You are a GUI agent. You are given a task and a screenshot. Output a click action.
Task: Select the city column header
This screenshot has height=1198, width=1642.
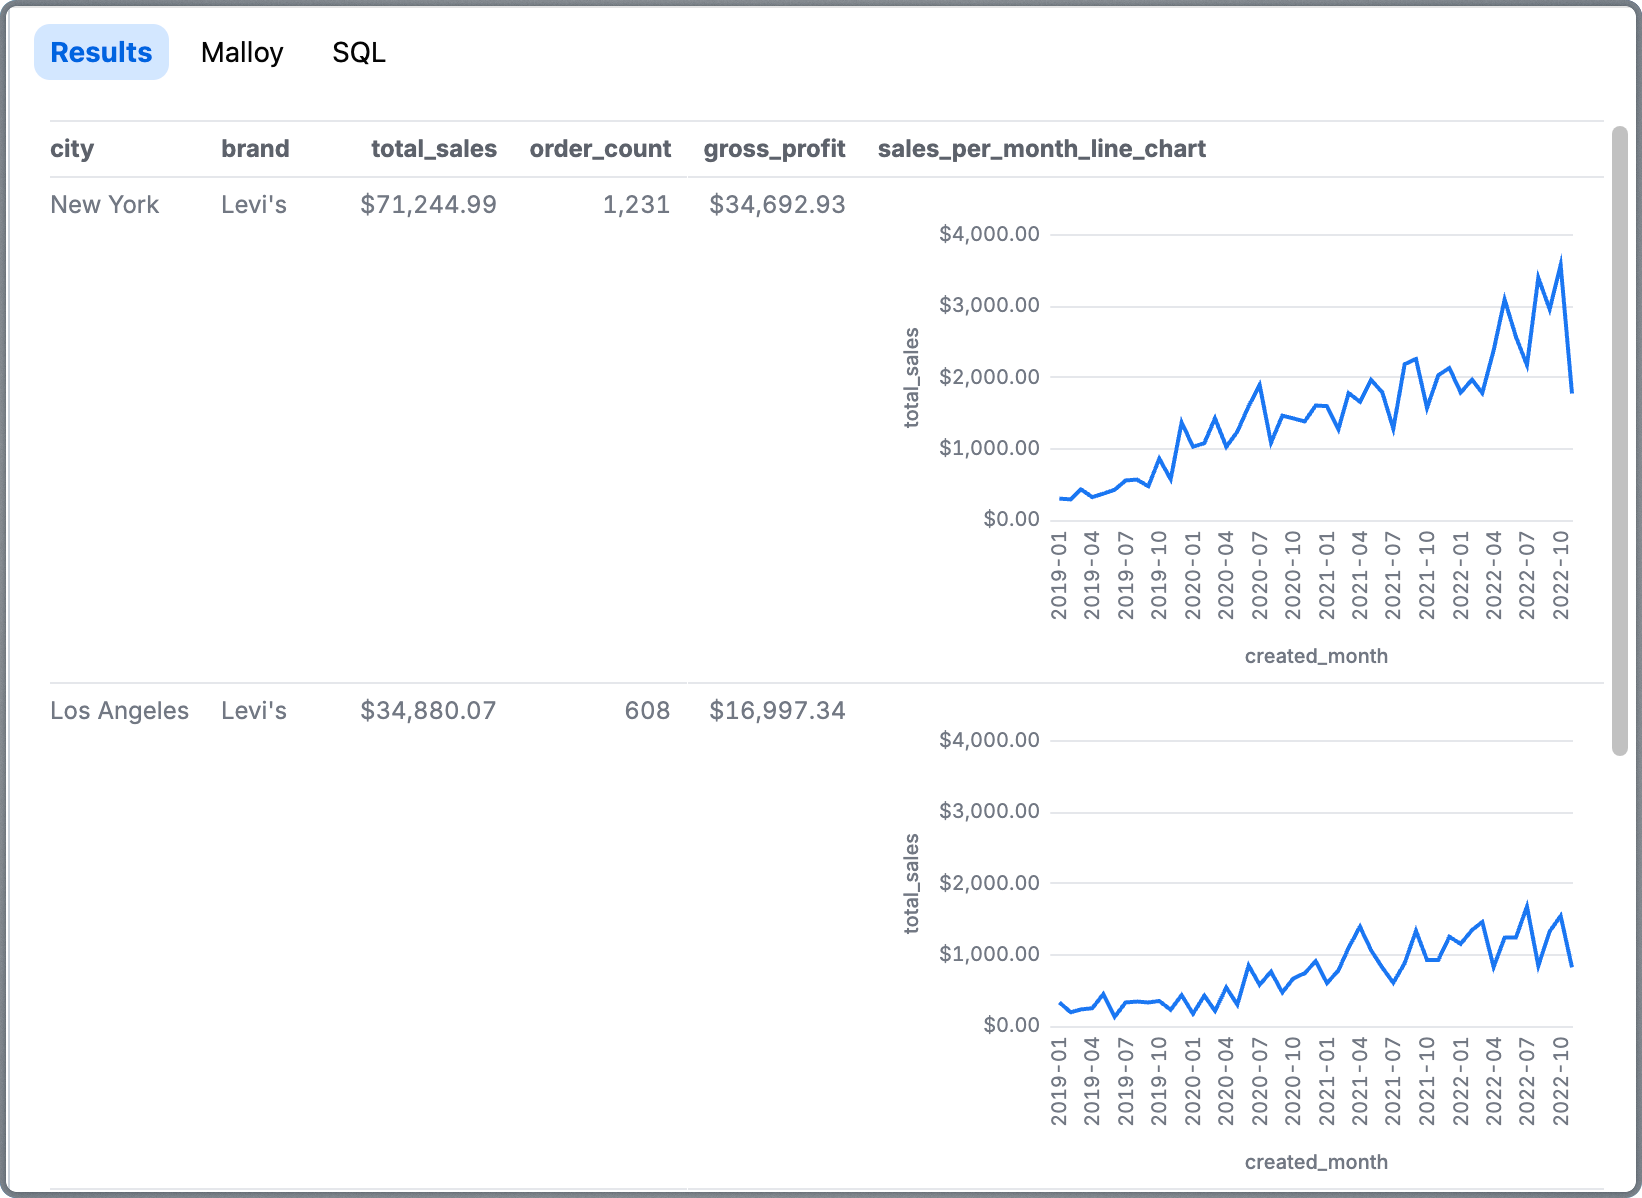coord(72,149)
